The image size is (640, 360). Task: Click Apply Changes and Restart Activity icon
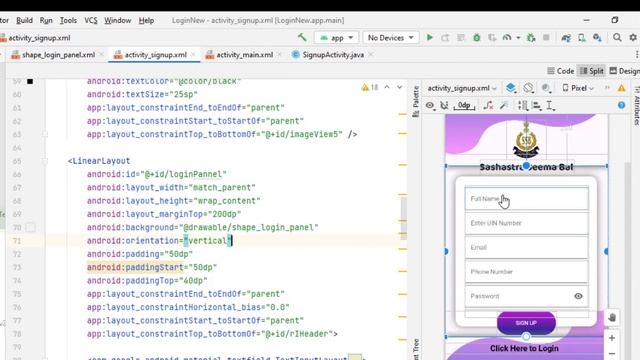[x=445, y=38]
